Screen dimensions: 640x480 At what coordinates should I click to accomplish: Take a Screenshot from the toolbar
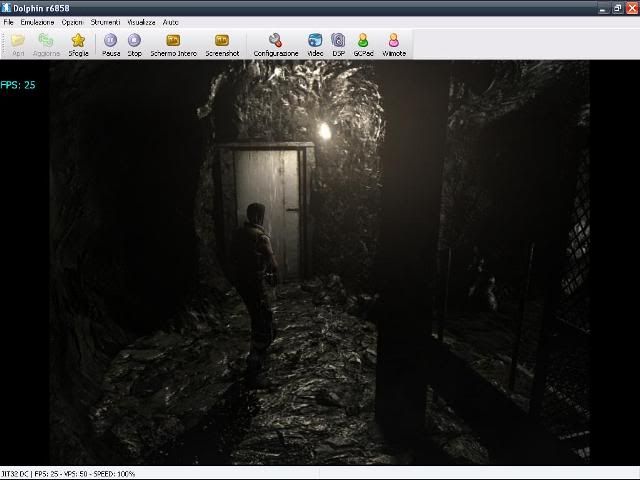pos(222,42)
